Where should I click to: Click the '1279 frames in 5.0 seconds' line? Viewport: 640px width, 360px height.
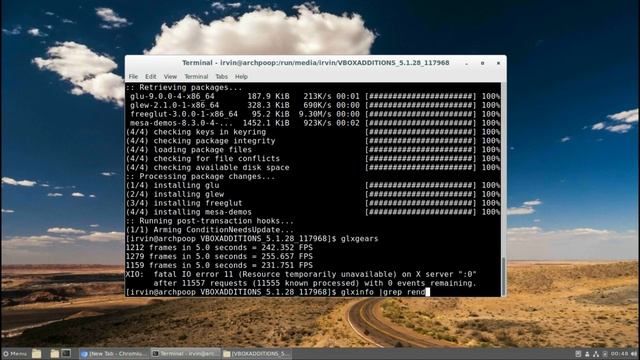(219, 257)
